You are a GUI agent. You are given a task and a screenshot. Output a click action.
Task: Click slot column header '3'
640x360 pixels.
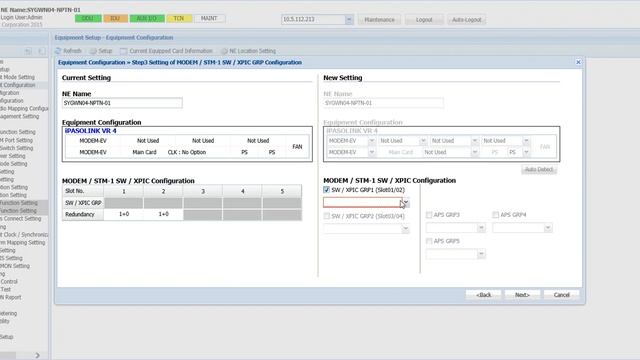tap(203, 191)
